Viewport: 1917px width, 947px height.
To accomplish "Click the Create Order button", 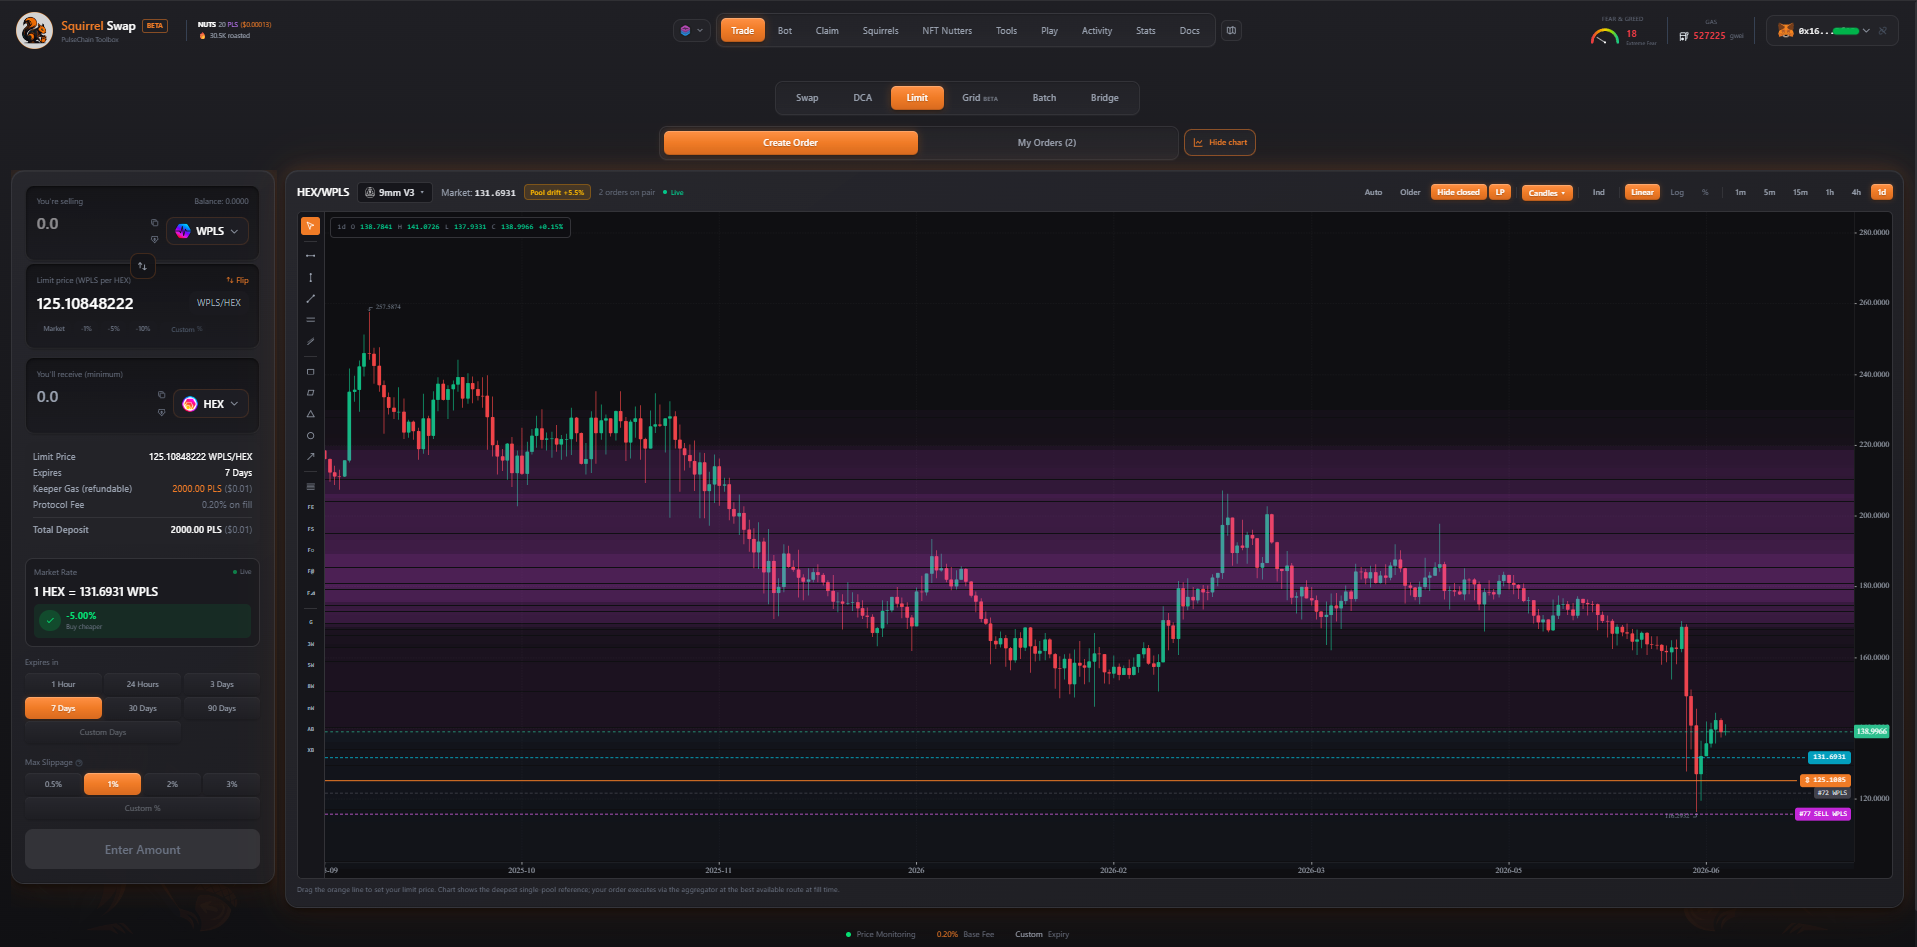I will pos(790,143).
